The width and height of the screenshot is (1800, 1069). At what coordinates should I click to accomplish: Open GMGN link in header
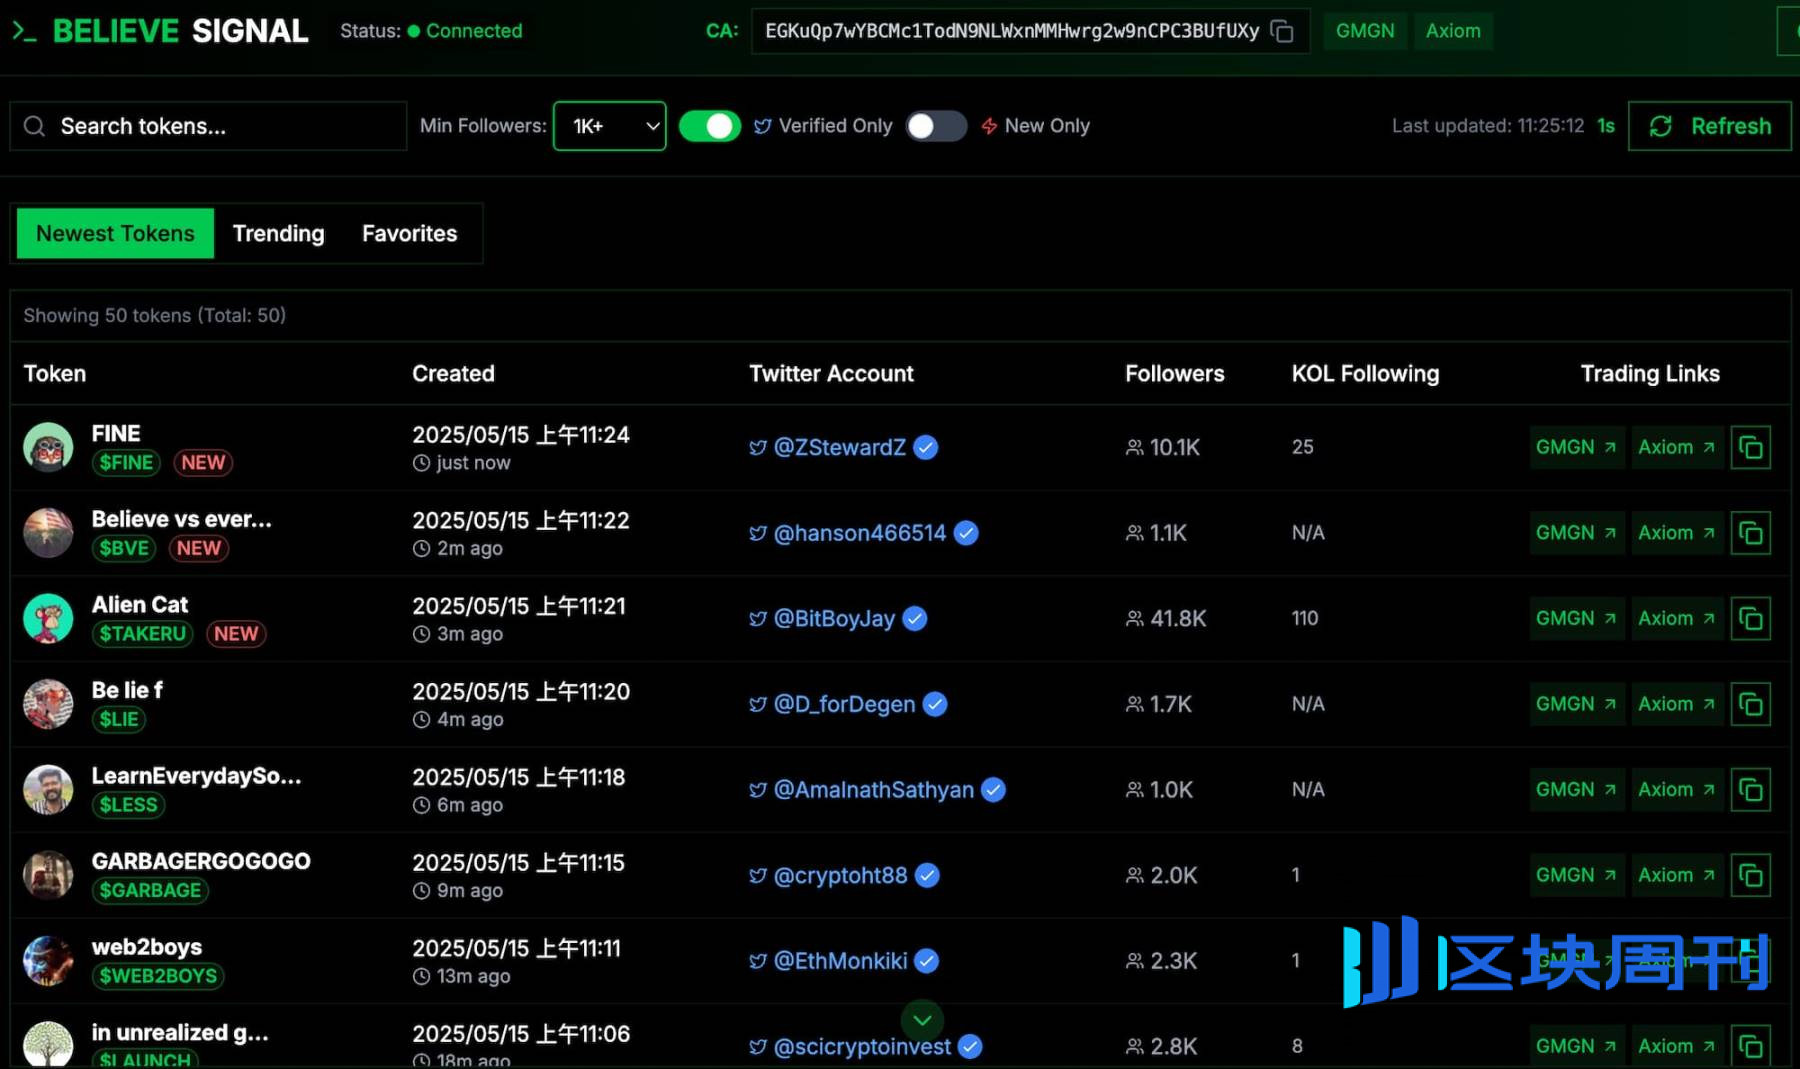click(1365, 31)
